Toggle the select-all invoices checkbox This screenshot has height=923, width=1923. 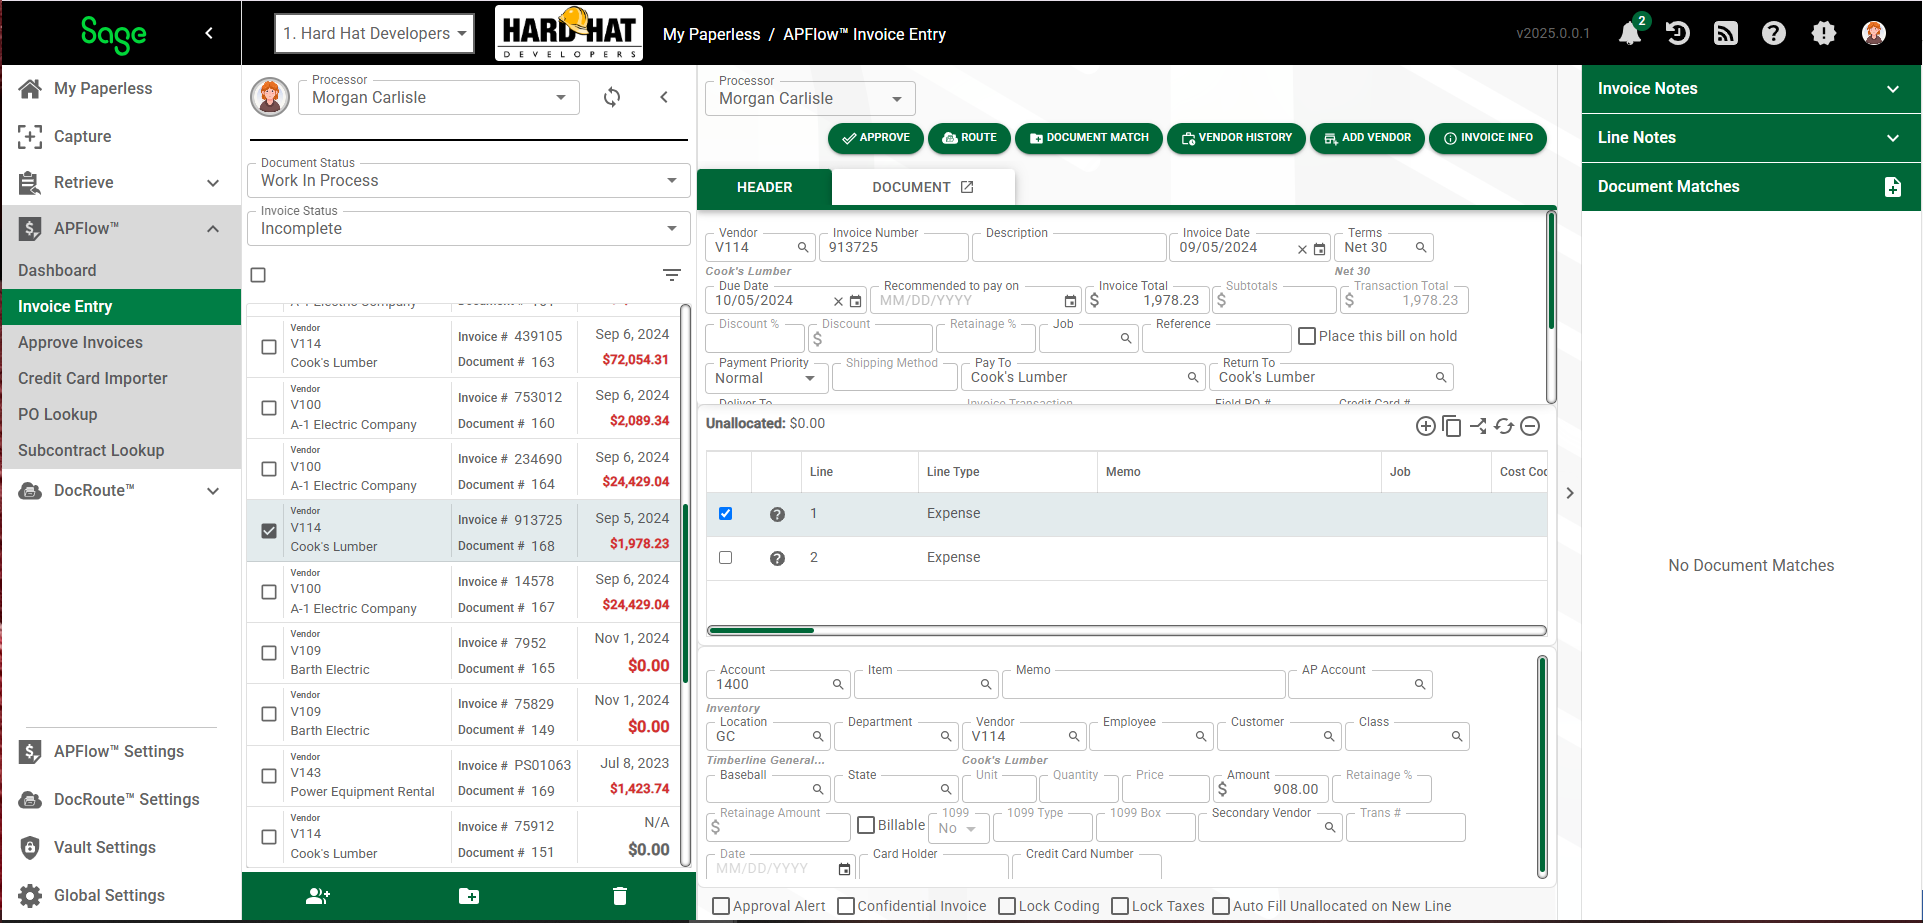coord(258,275)
